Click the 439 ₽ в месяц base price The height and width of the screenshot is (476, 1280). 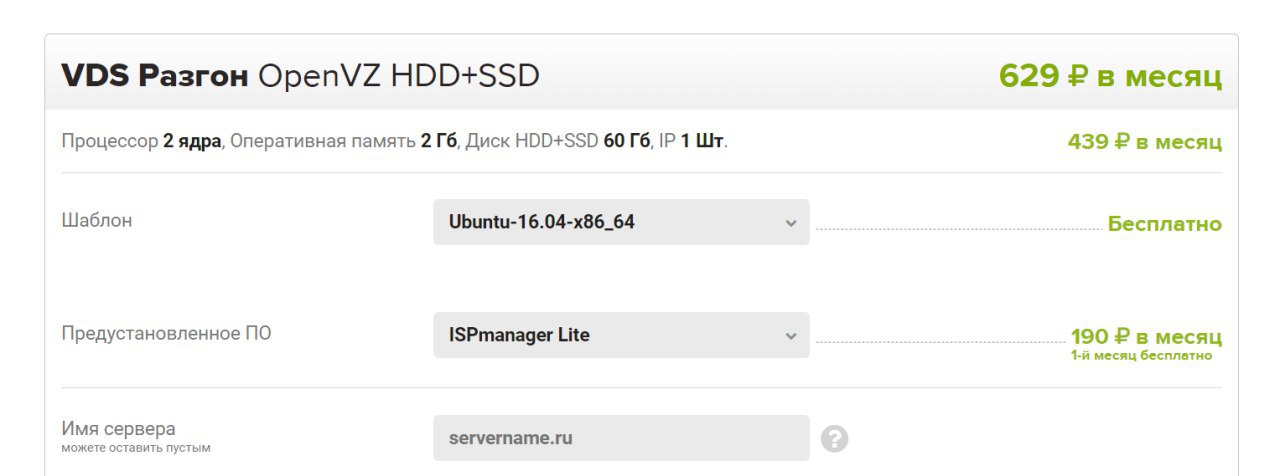[1145, 142]
